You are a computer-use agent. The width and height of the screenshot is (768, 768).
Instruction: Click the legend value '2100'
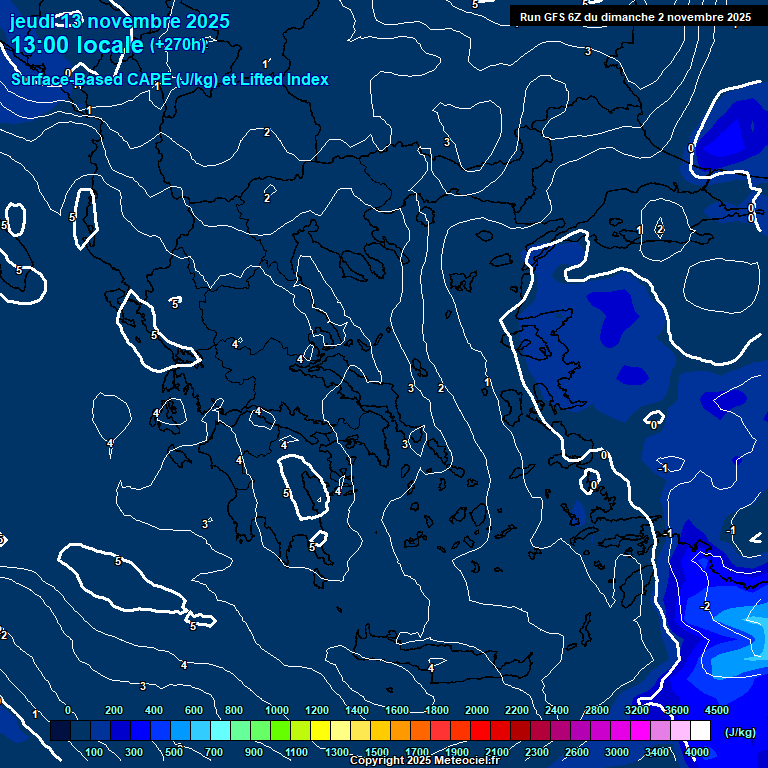pyautogui.click(x=497, y=752)
